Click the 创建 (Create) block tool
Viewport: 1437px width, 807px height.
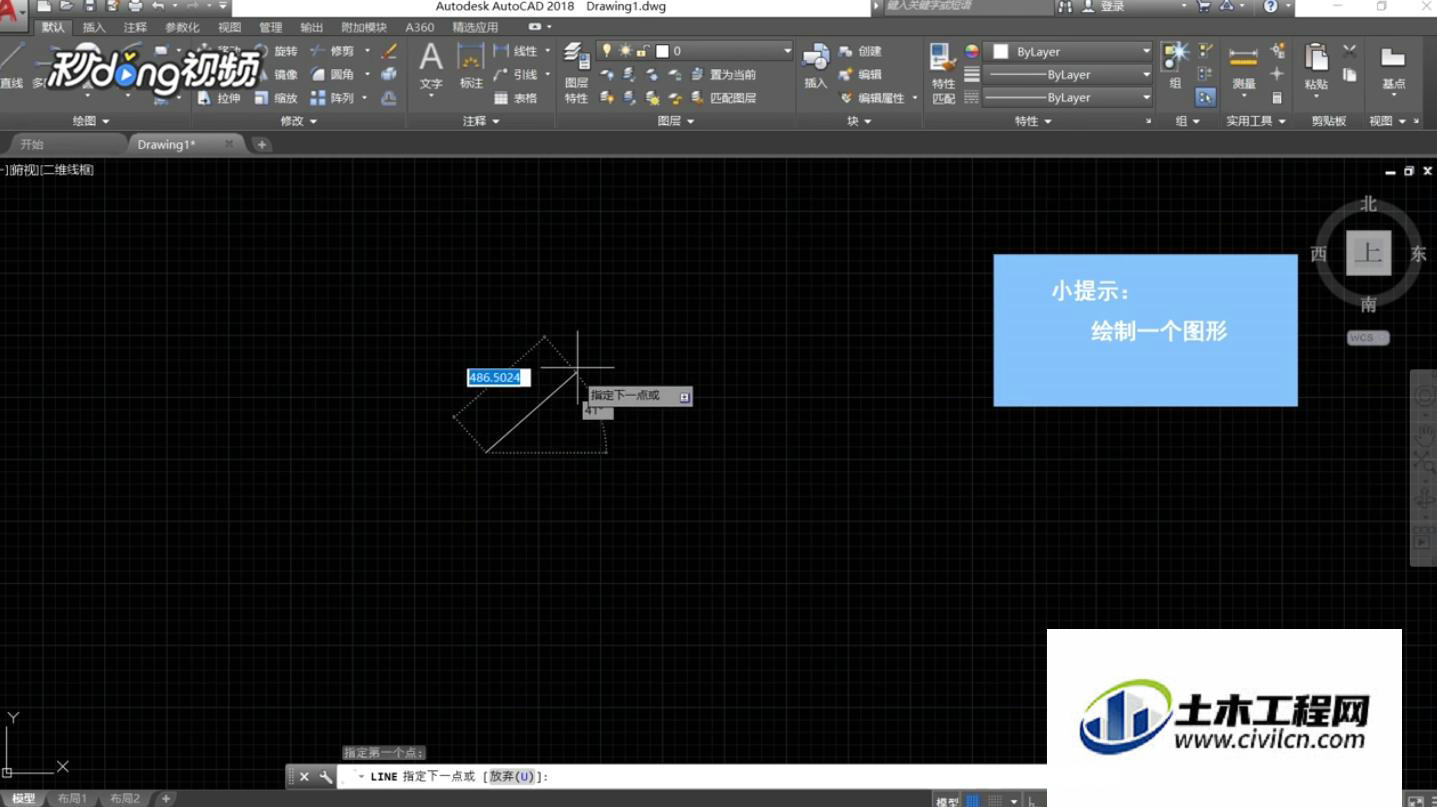861,51
